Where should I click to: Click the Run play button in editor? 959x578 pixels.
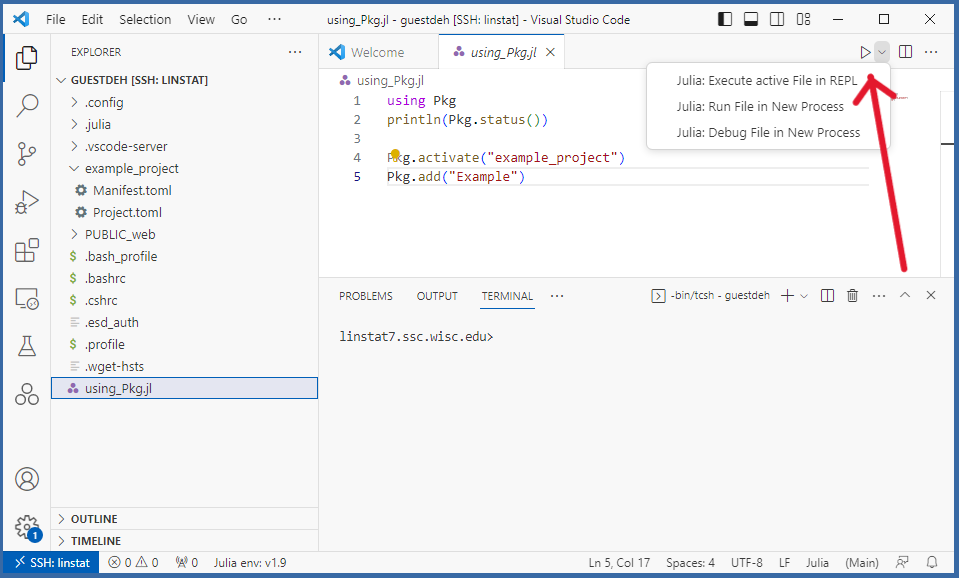(865, 52)
